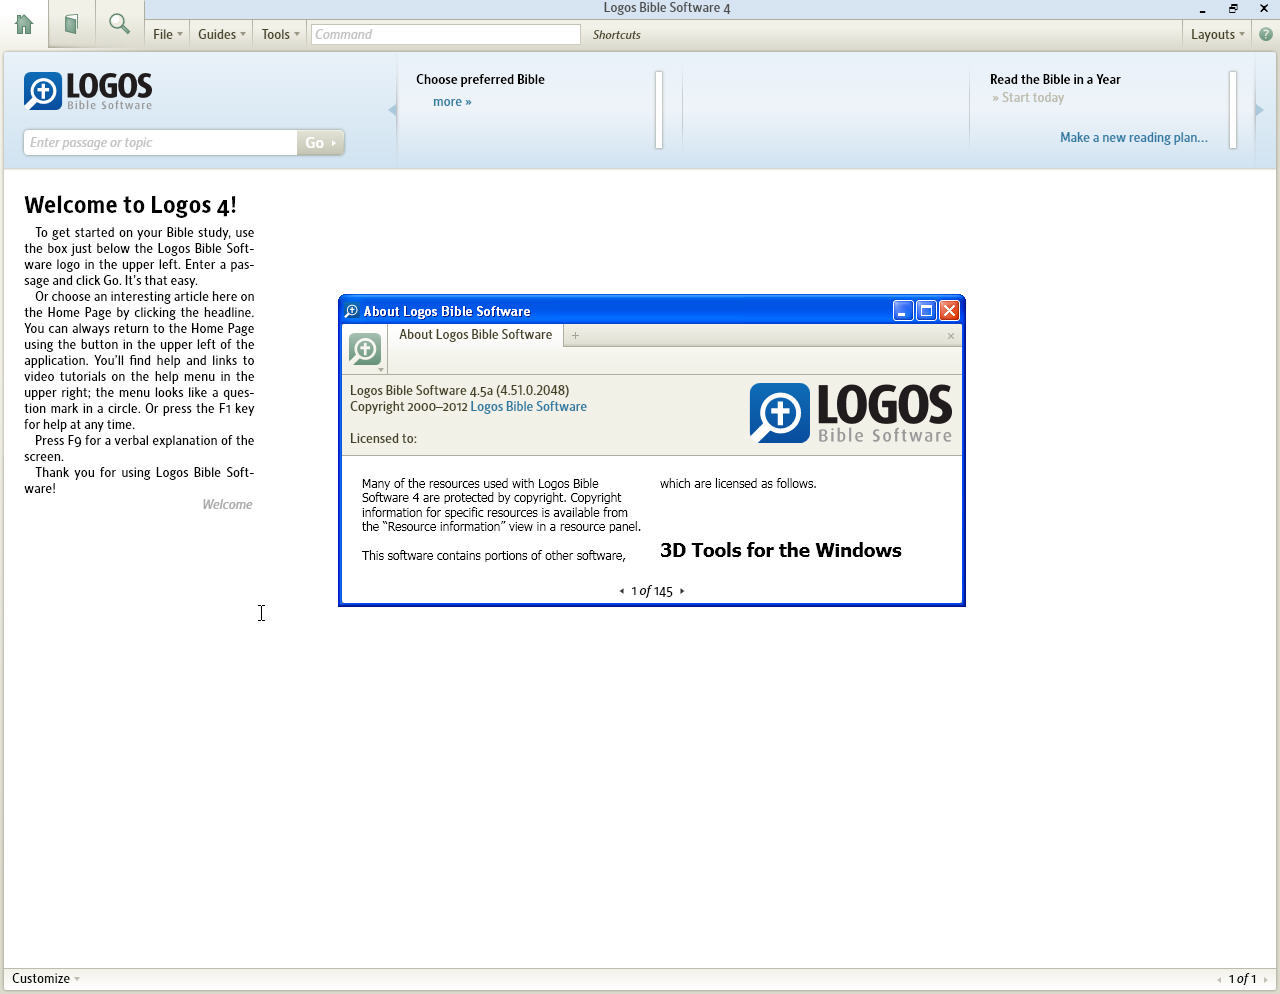Maximize the About Logos Bible Software window
This screenshot has height=994, width=1280.
[926, 311]
